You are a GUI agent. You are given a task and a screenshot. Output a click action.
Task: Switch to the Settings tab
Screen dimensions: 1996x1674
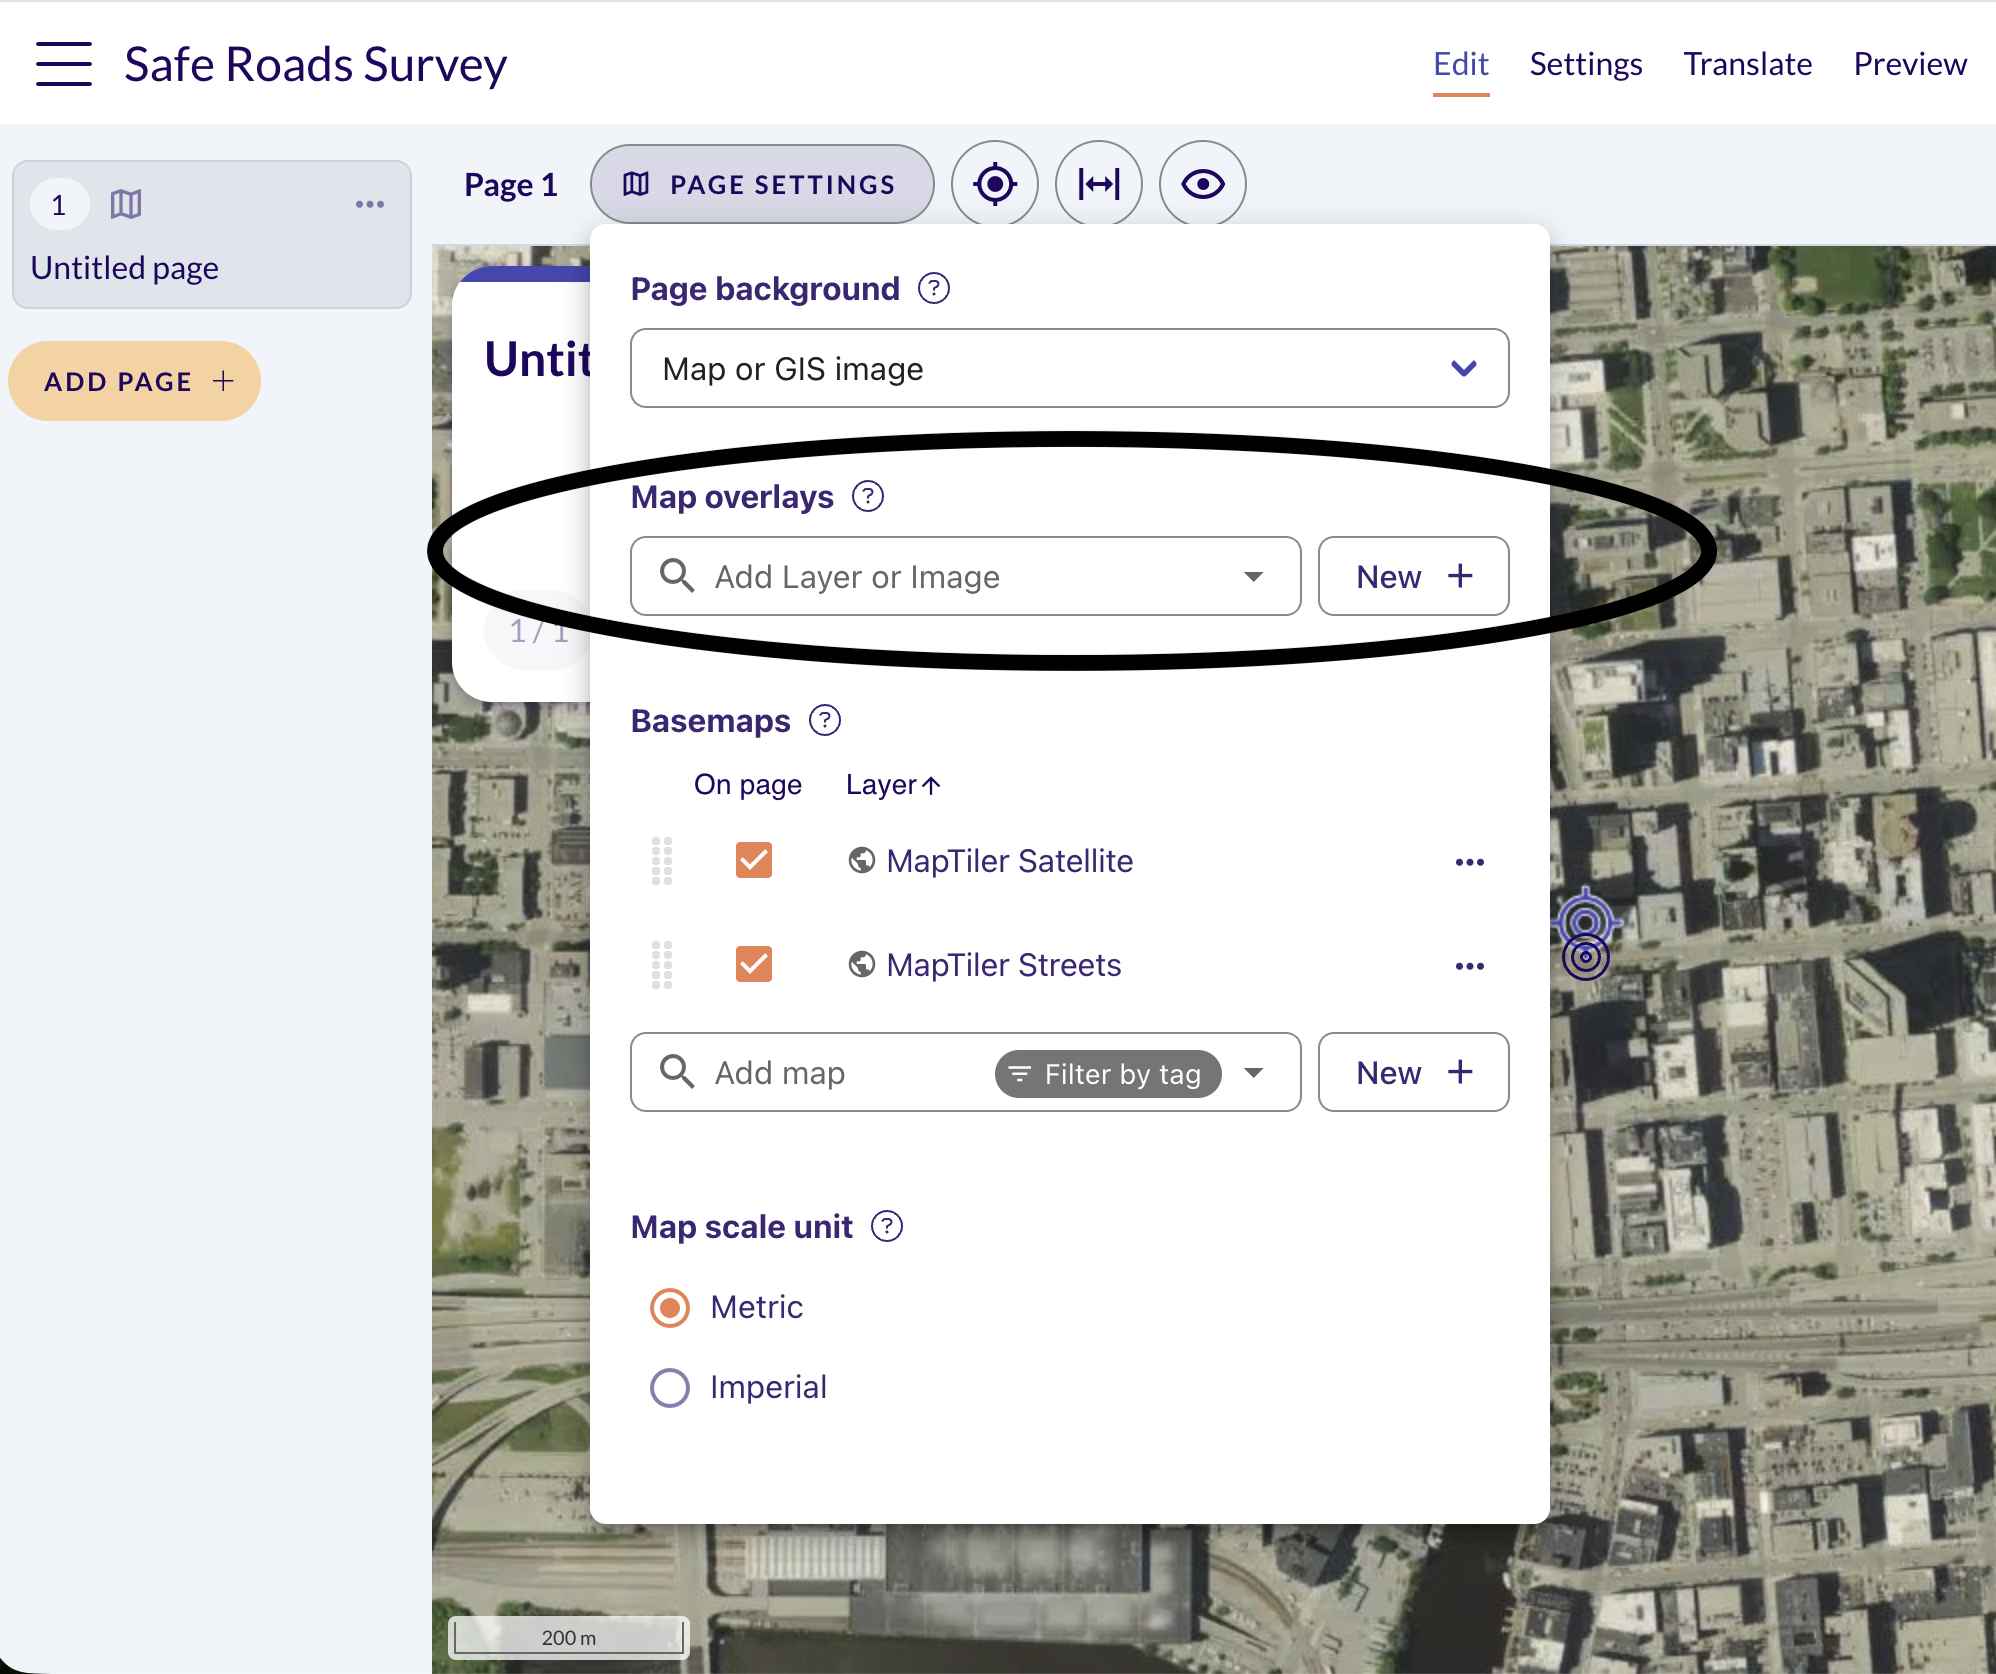(1586, 64)
